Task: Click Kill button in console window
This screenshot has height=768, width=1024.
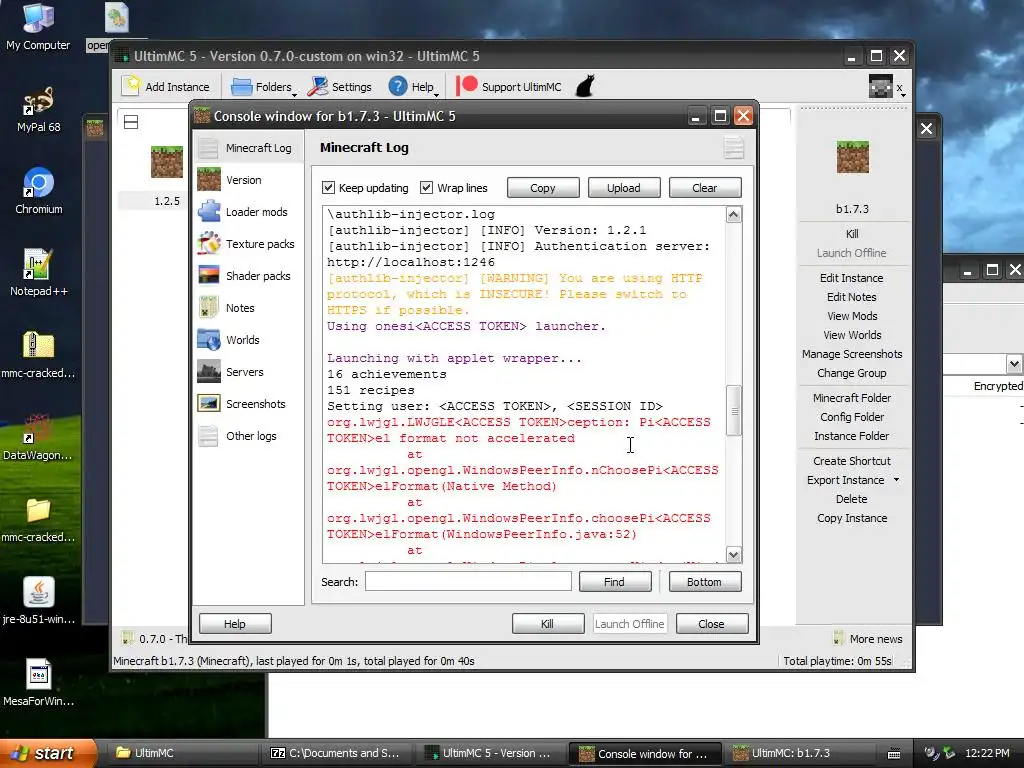Action: (x=547, y=624)
